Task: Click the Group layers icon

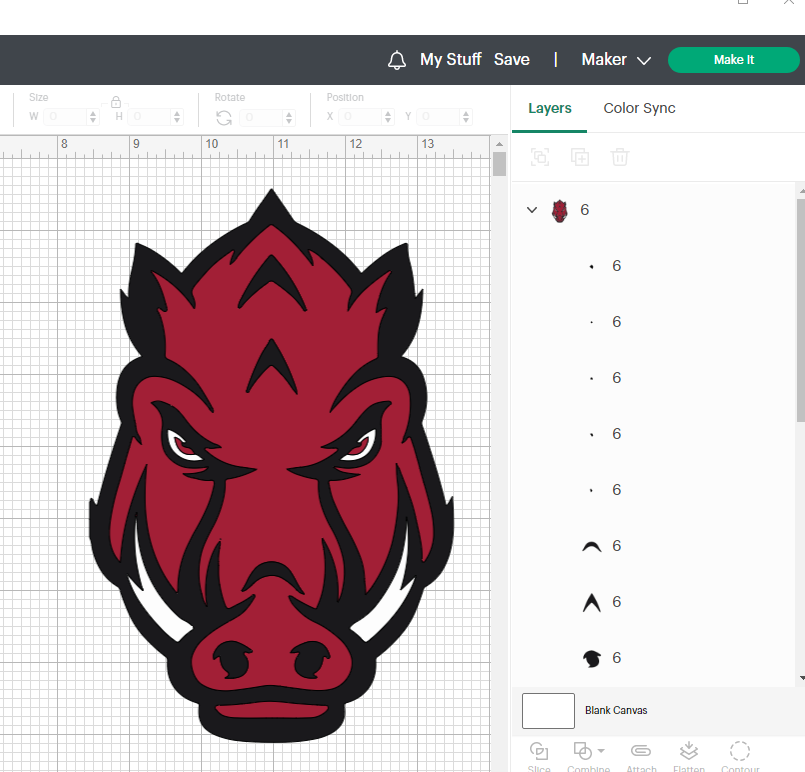Action: click(540, 157)
